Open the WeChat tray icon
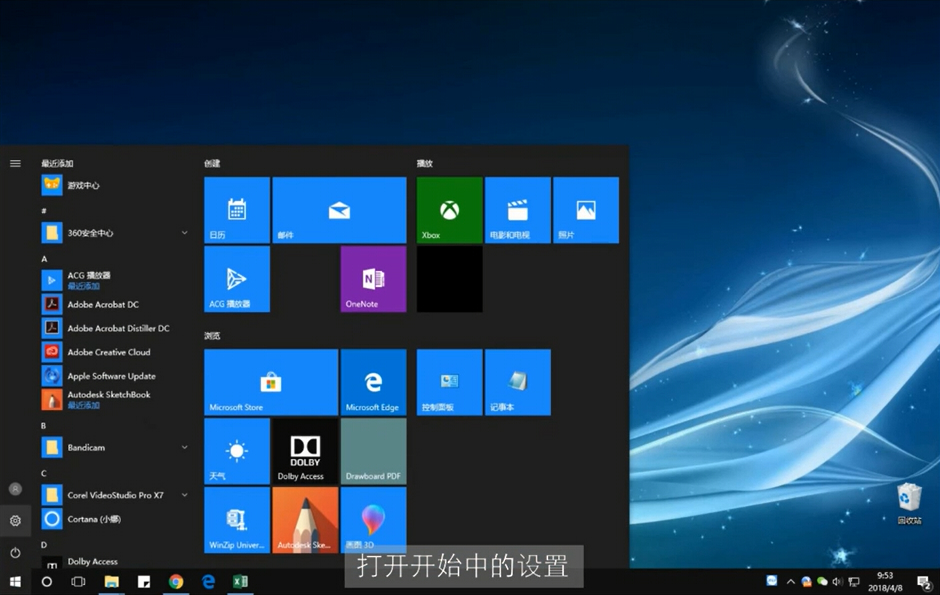Viewport: 940px width, 595px height. [822, 581]
